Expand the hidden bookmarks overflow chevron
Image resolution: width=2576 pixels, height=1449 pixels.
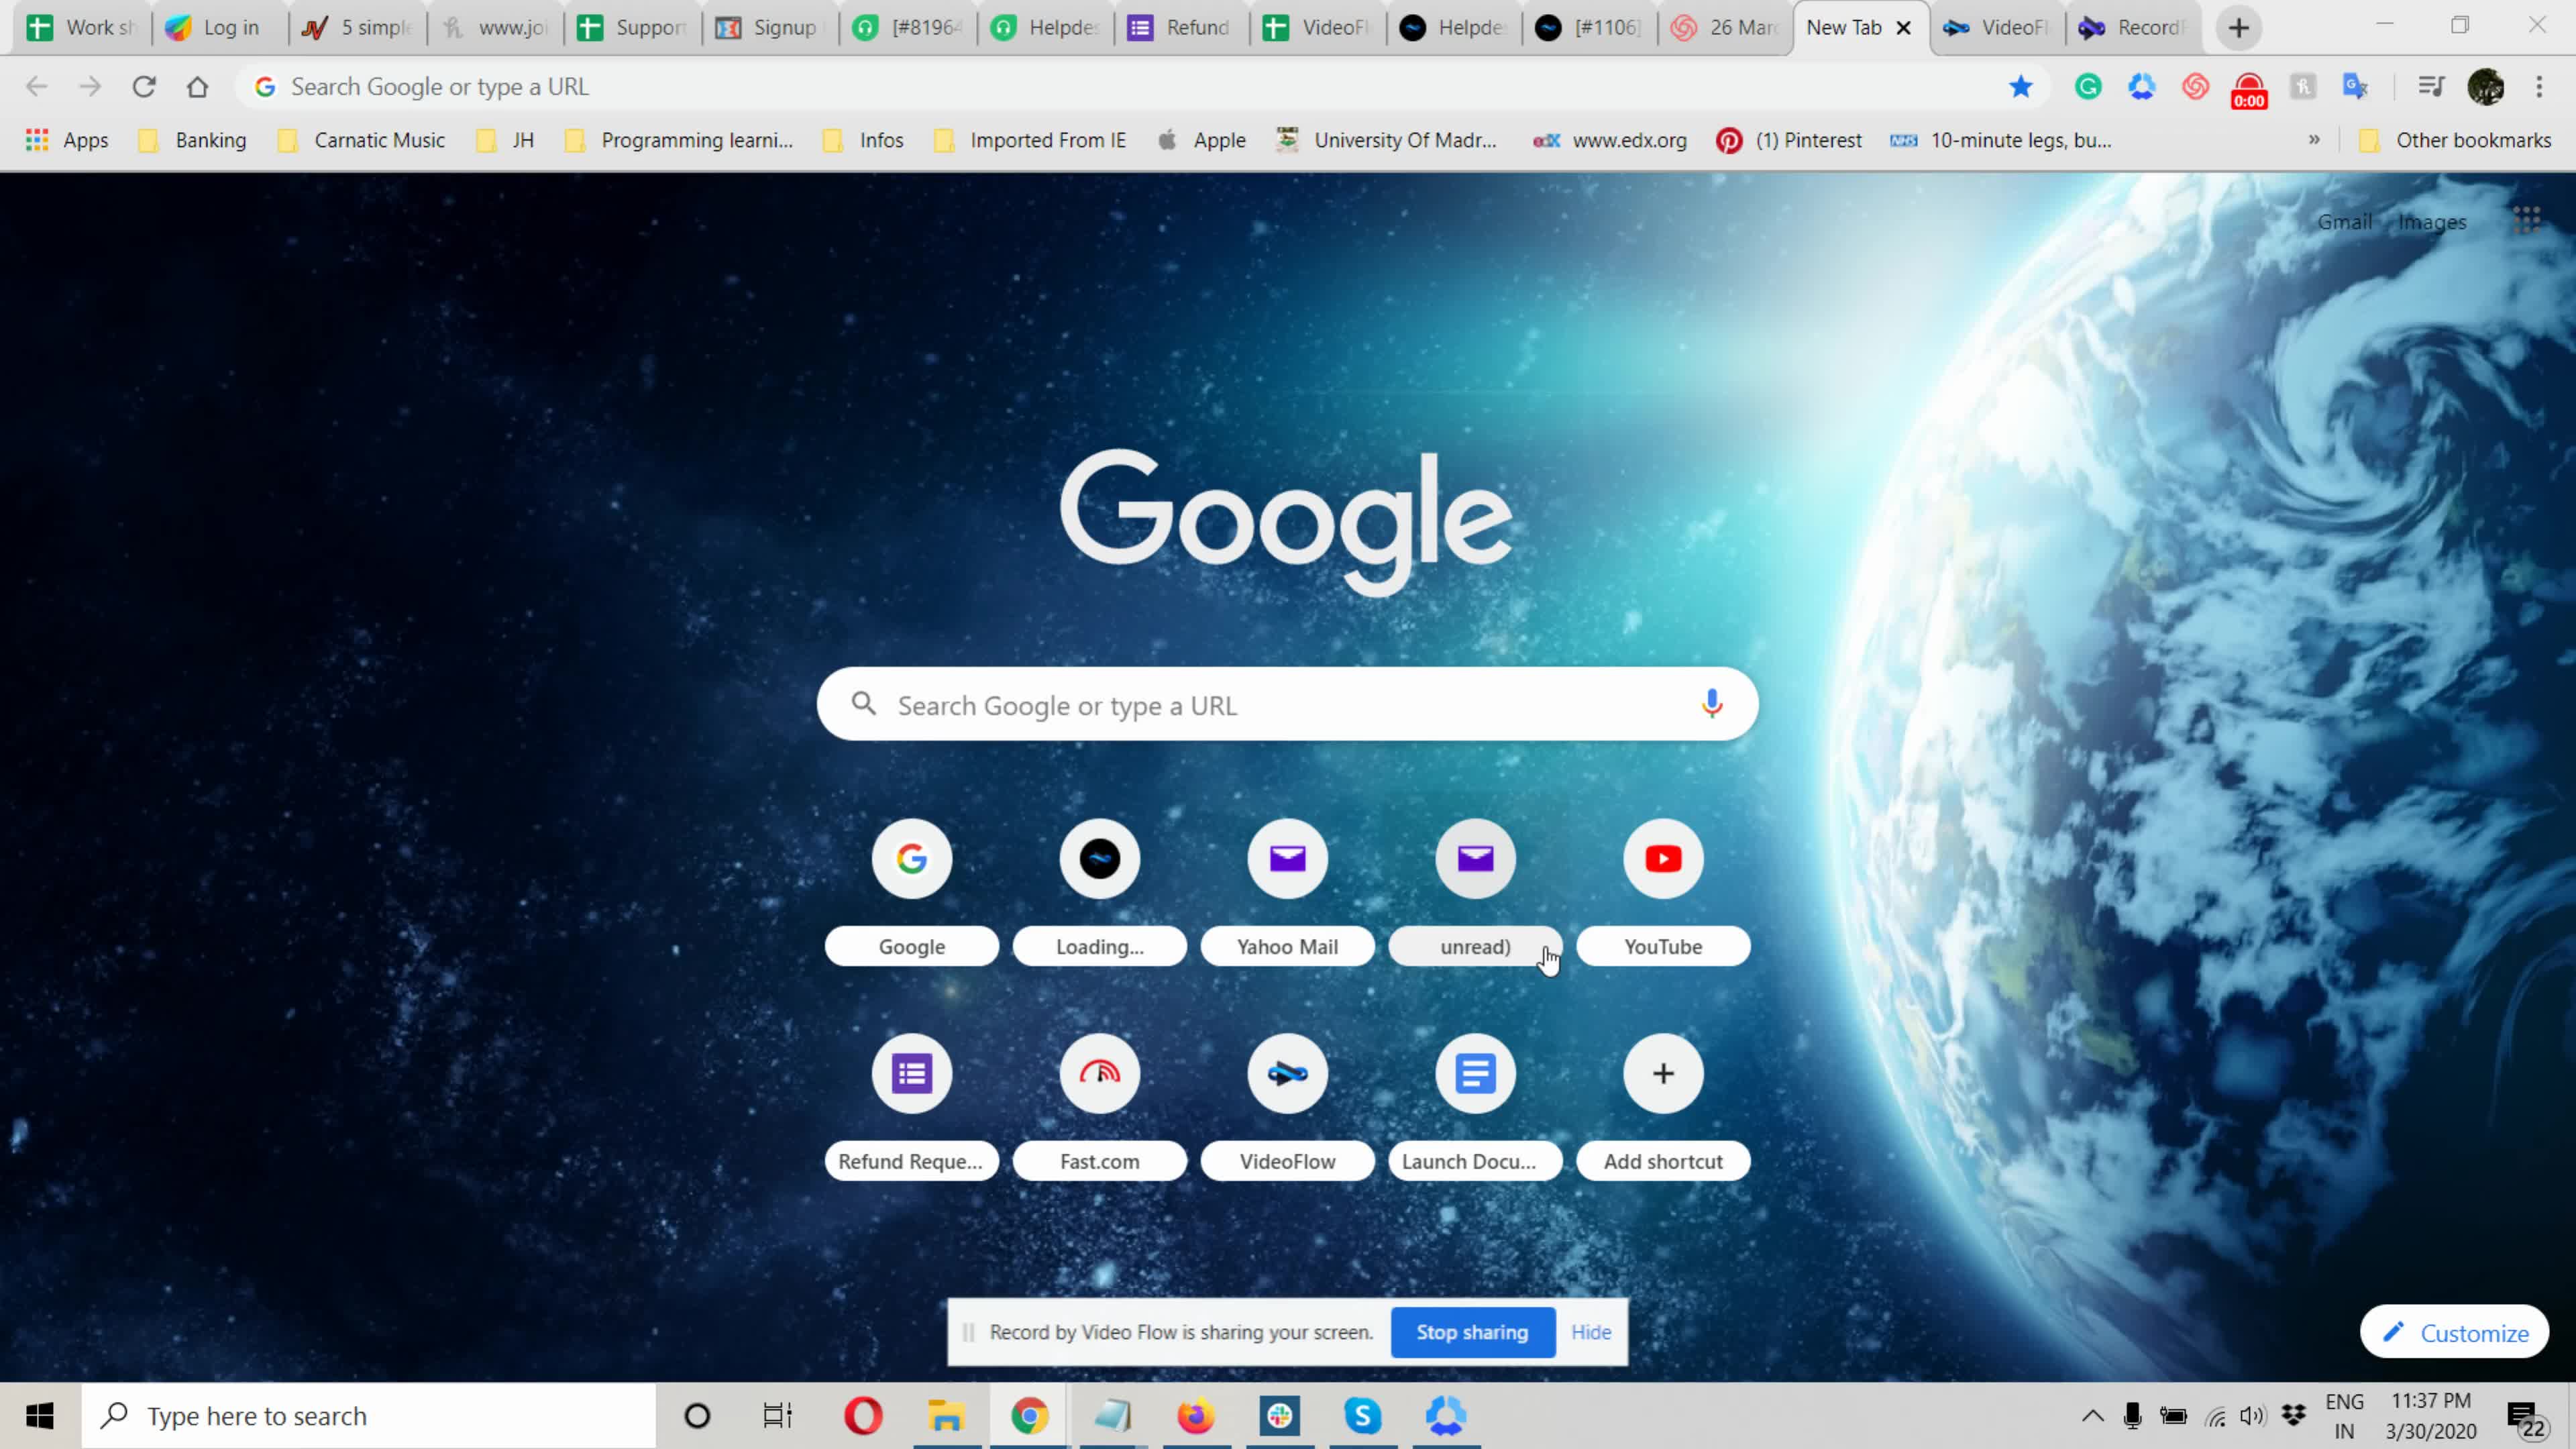click(x=2314, y=140)
